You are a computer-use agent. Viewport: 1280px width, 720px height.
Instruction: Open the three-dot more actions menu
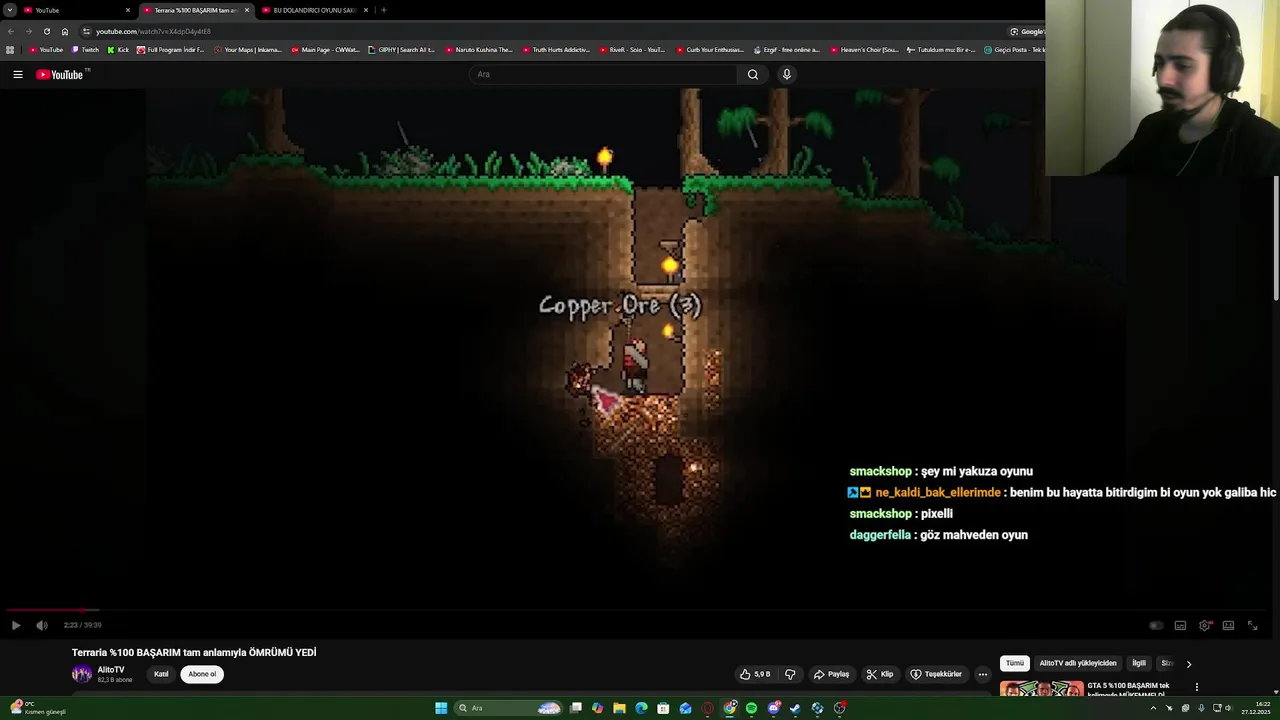983,674
